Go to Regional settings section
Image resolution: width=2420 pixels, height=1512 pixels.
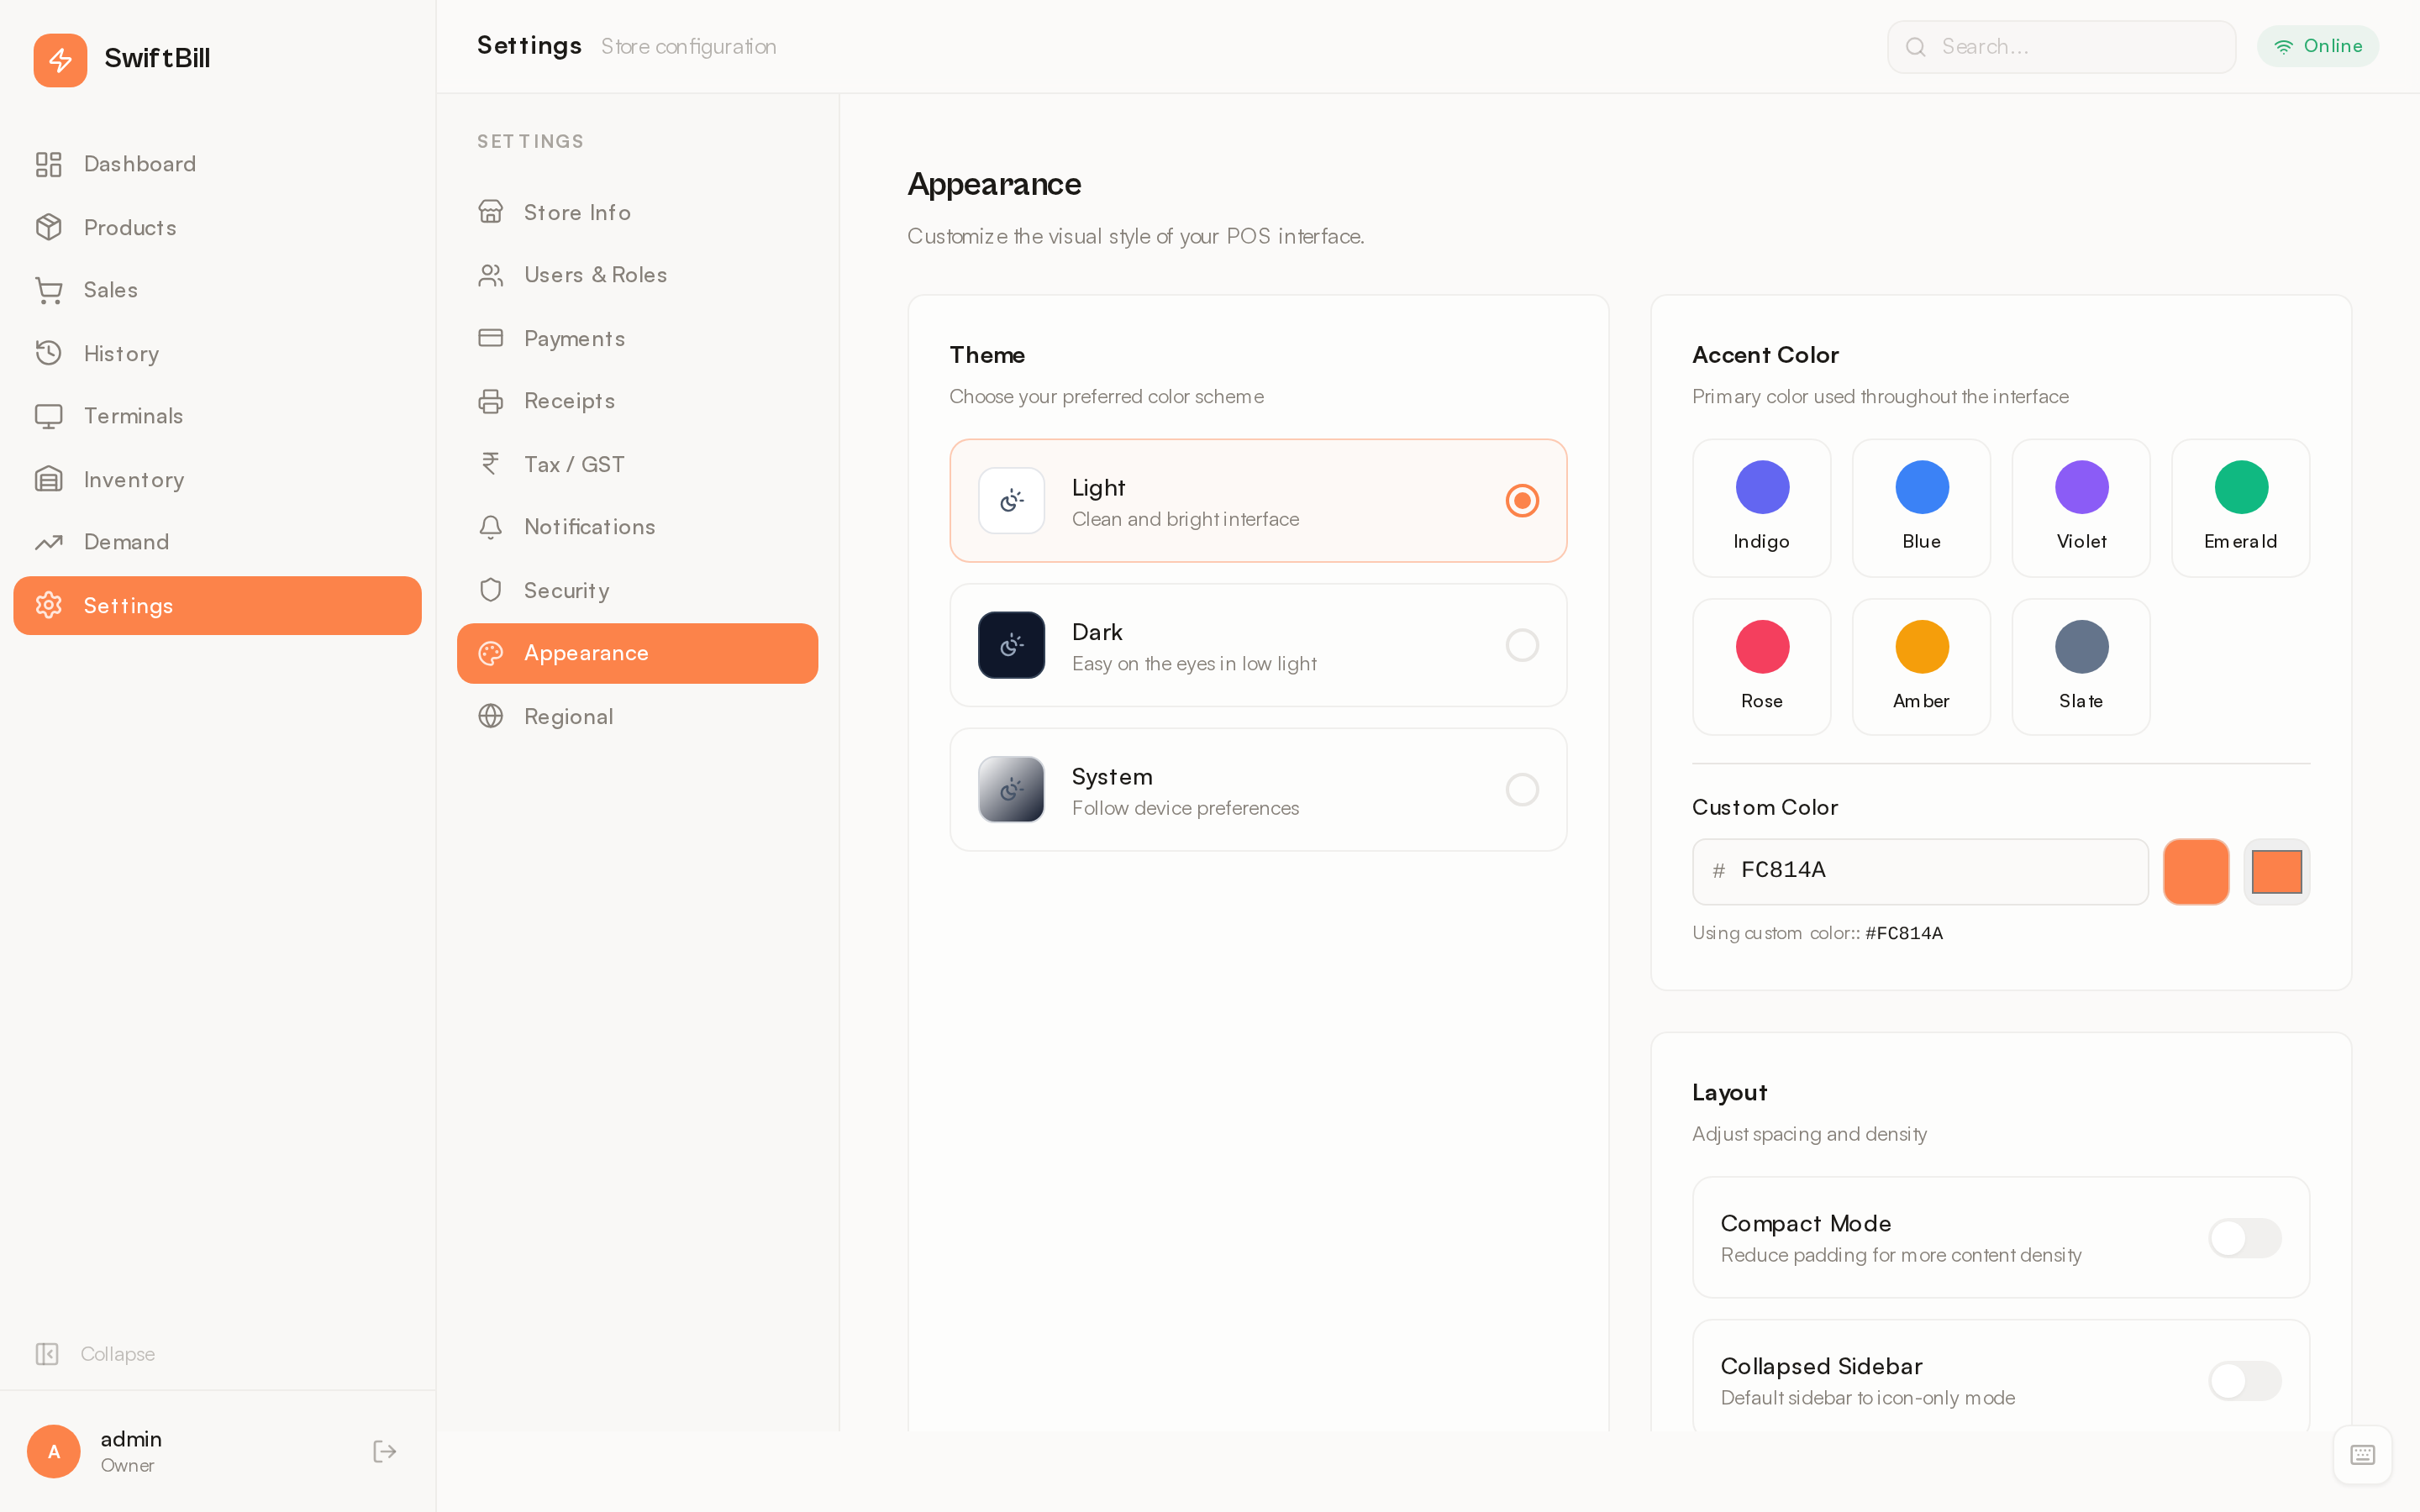637,716
